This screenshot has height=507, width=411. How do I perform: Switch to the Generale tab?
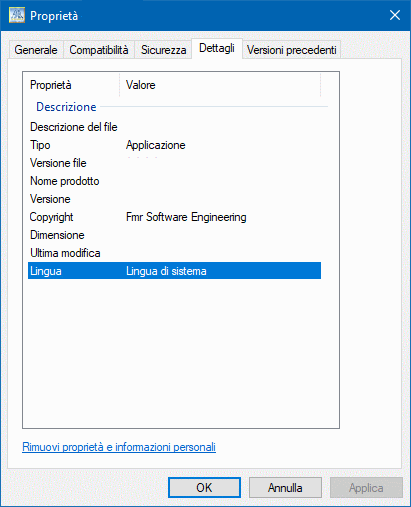[36, 50]
